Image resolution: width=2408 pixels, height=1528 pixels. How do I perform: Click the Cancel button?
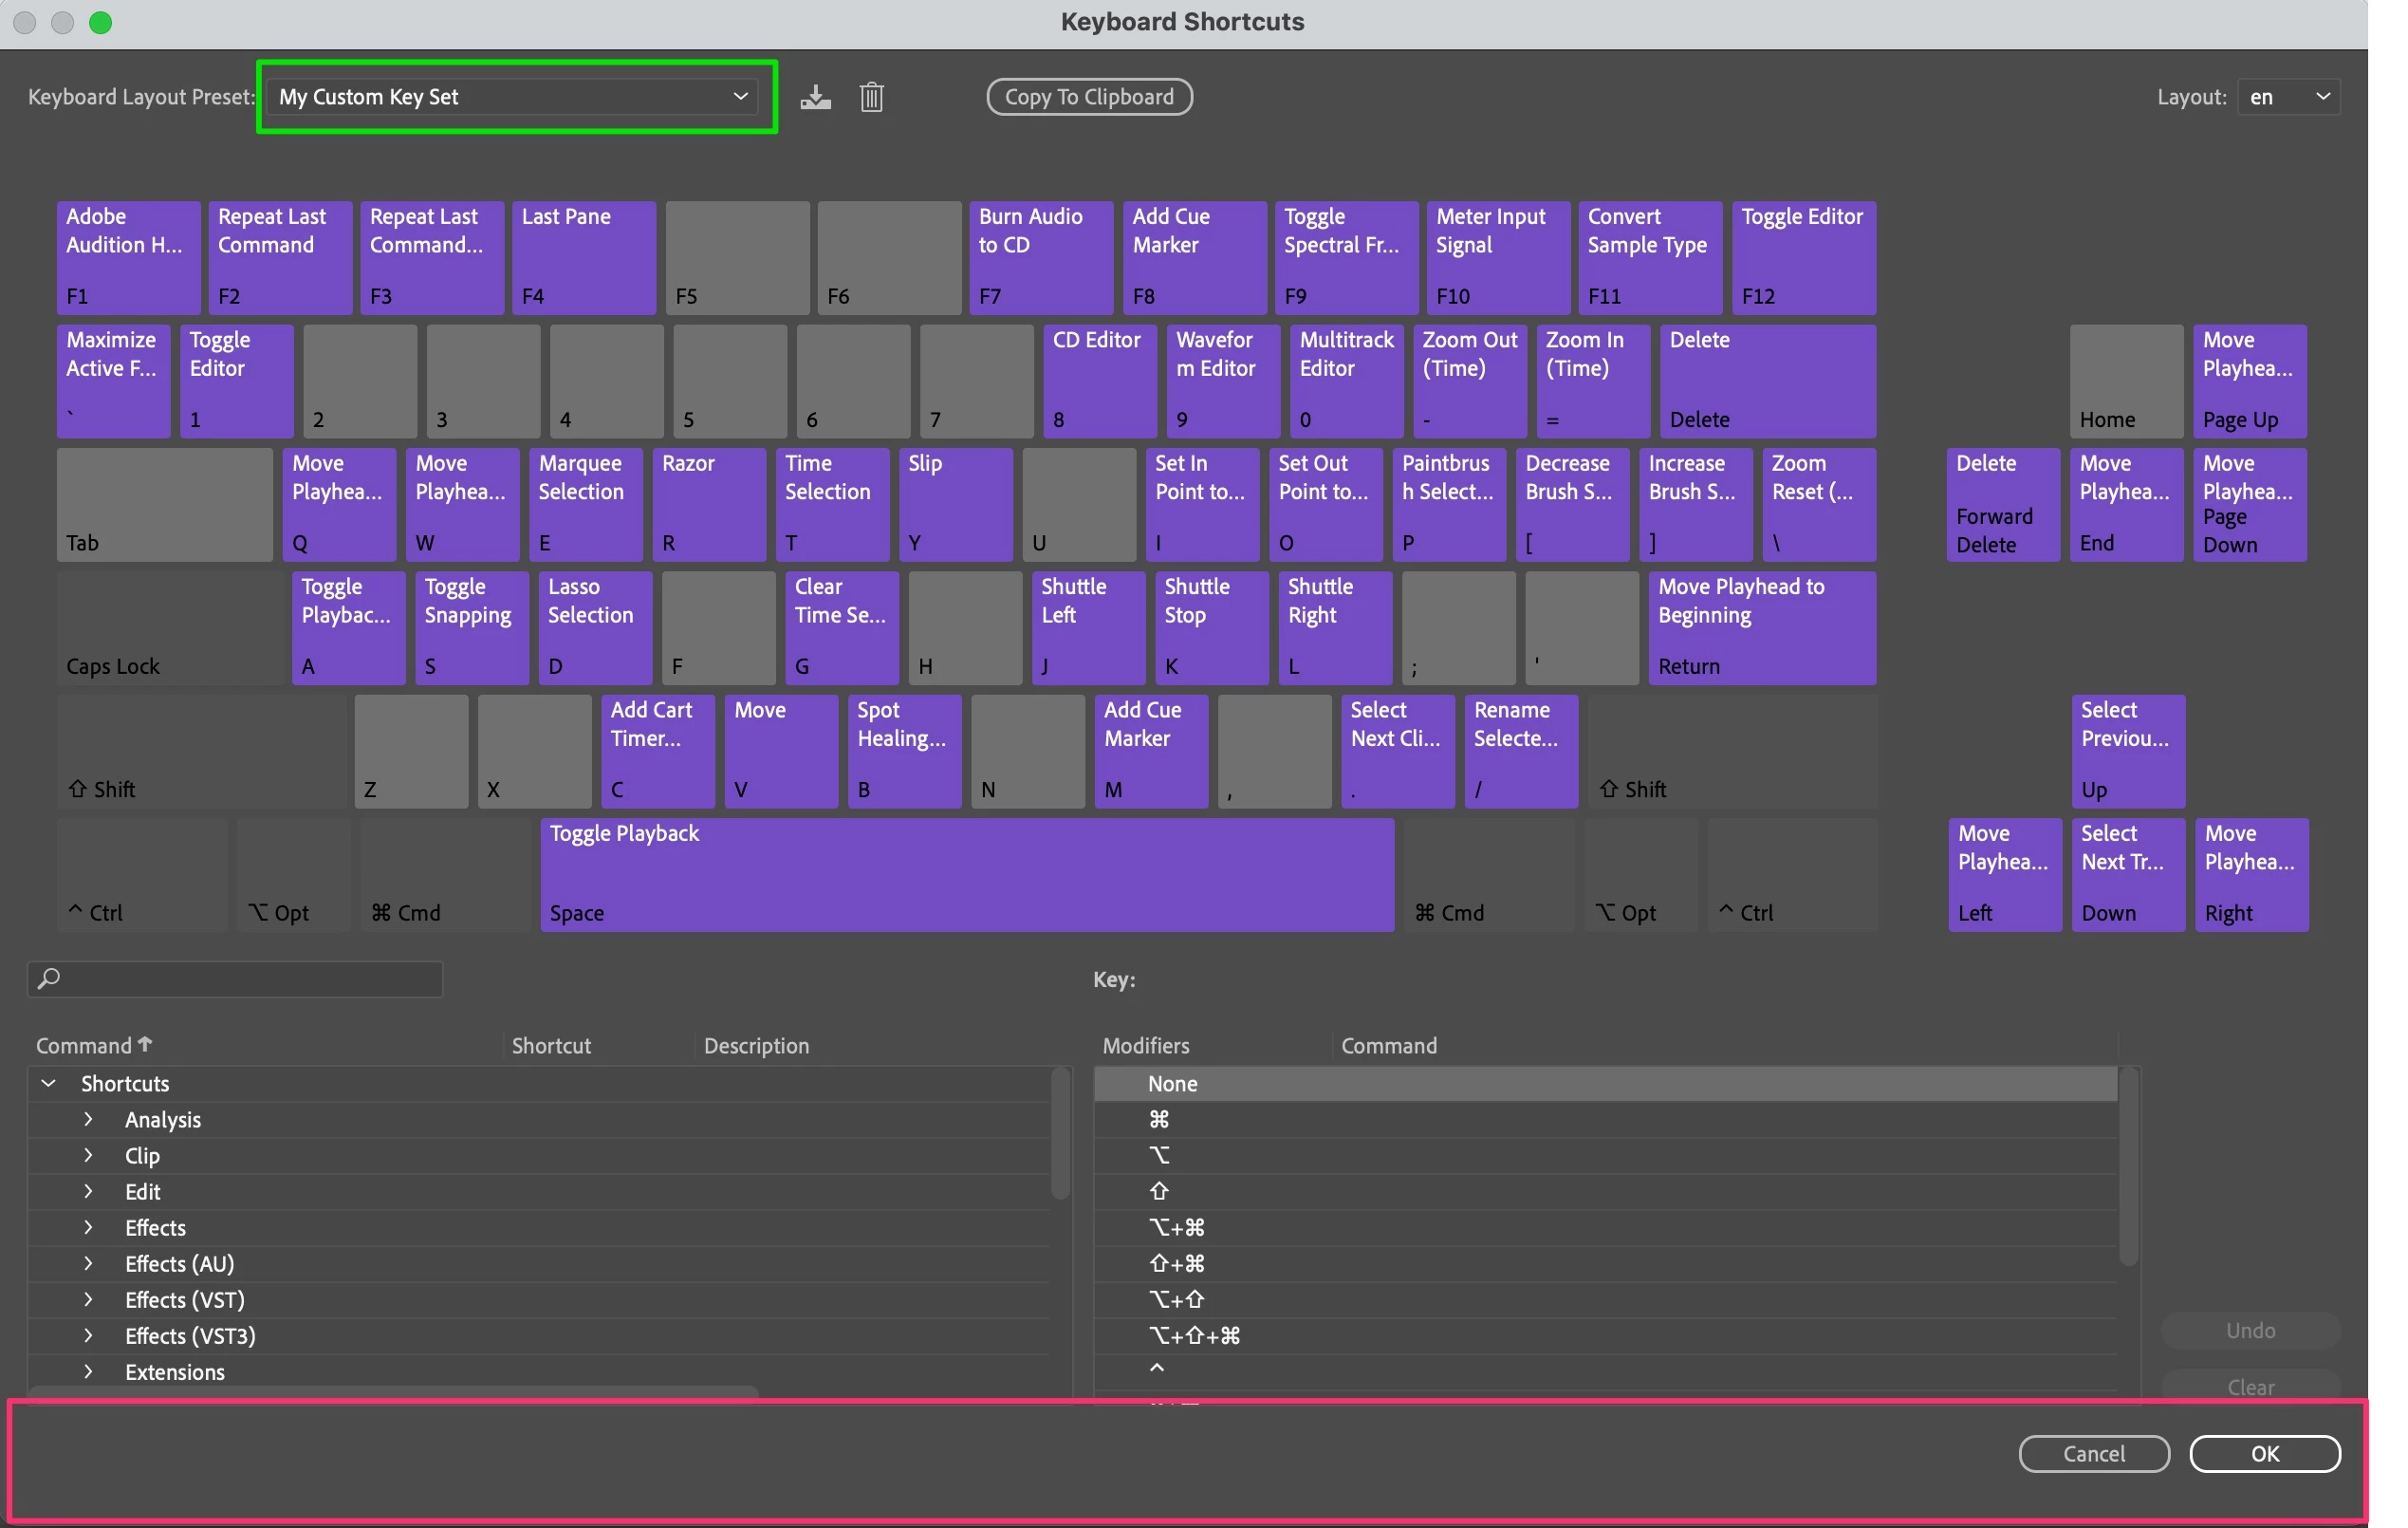click(x=2093, y=1453)
